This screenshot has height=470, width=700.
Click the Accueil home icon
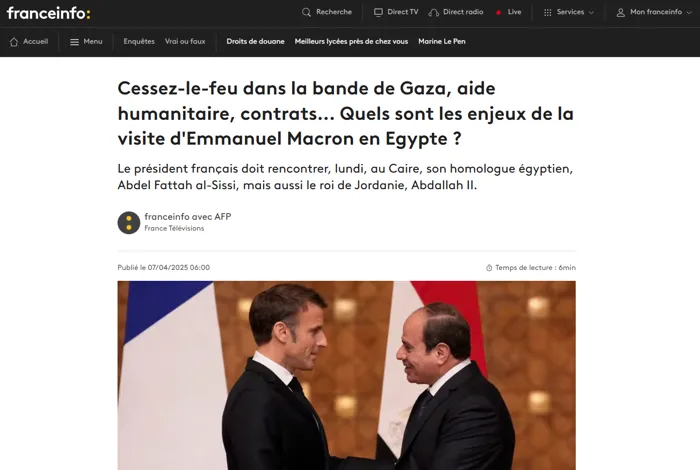tap(14, 42)
